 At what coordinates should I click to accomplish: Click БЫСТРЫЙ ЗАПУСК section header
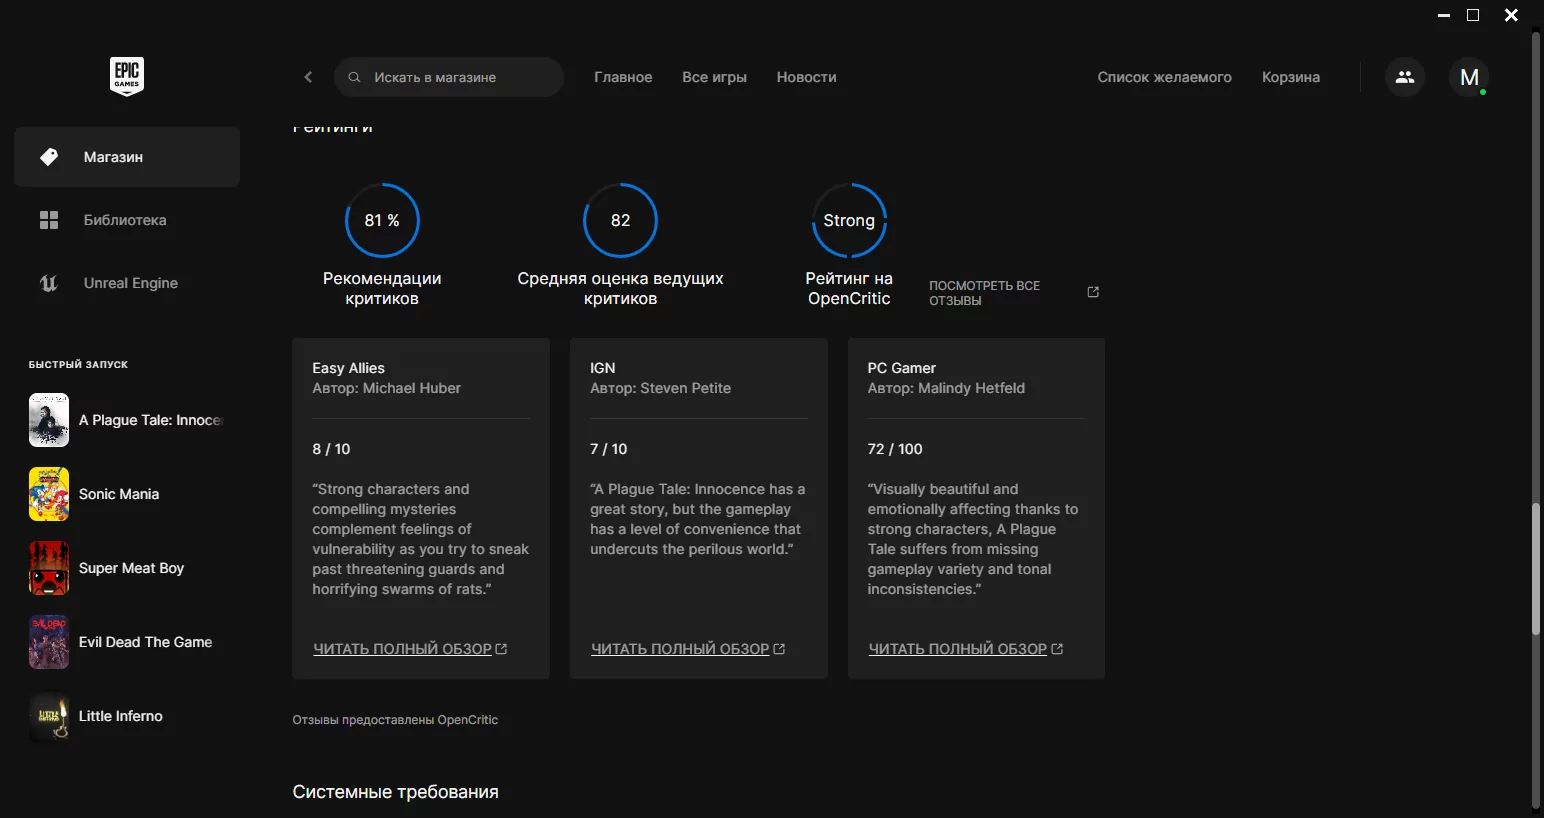tap(78, 365)
